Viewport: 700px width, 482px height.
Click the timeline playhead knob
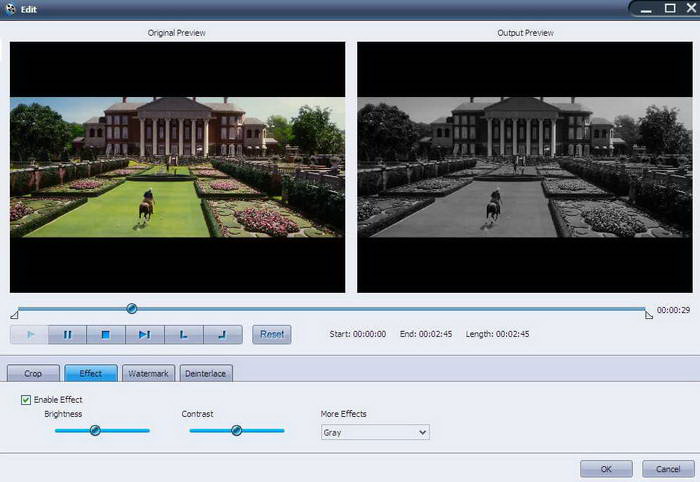coord(131,308)
